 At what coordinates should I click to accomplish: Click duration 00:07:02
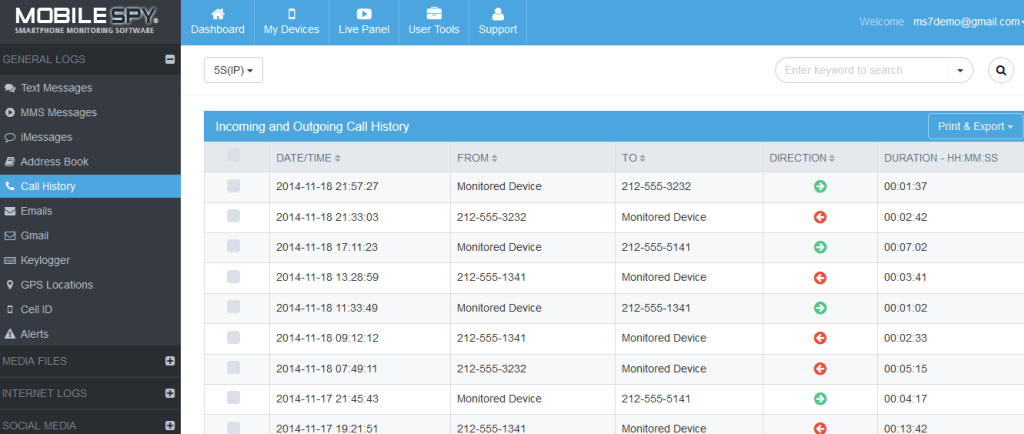pos(906,247)
